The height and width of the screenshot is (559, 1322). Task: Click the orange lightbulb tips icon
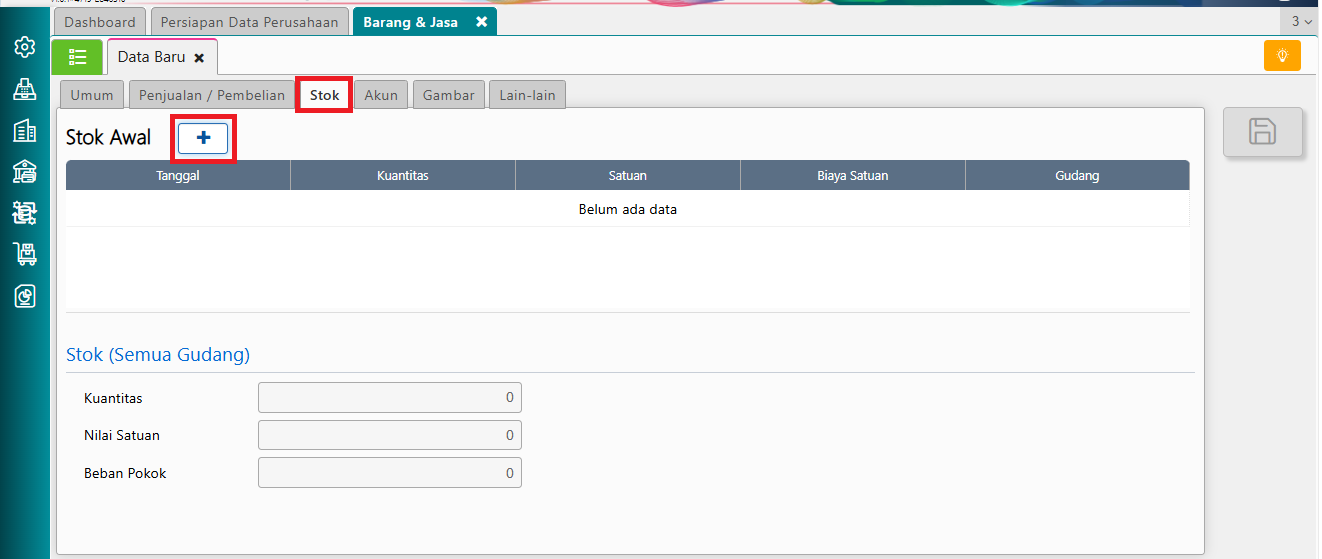(x=1282, y=56)
